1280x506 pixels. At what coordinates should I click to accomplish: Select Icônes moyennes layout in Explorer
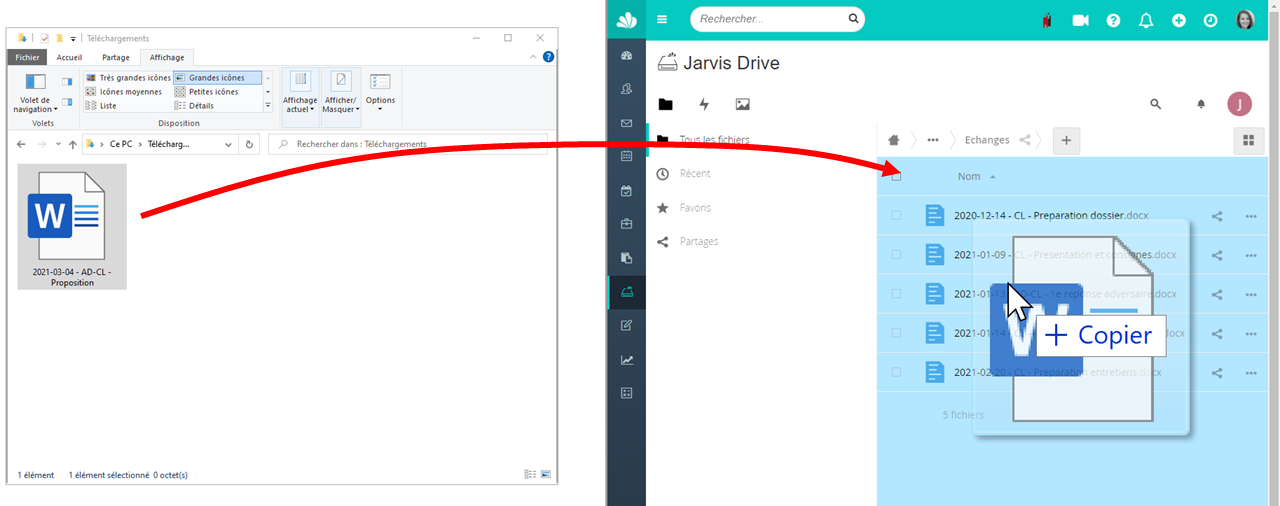[123, 92]
